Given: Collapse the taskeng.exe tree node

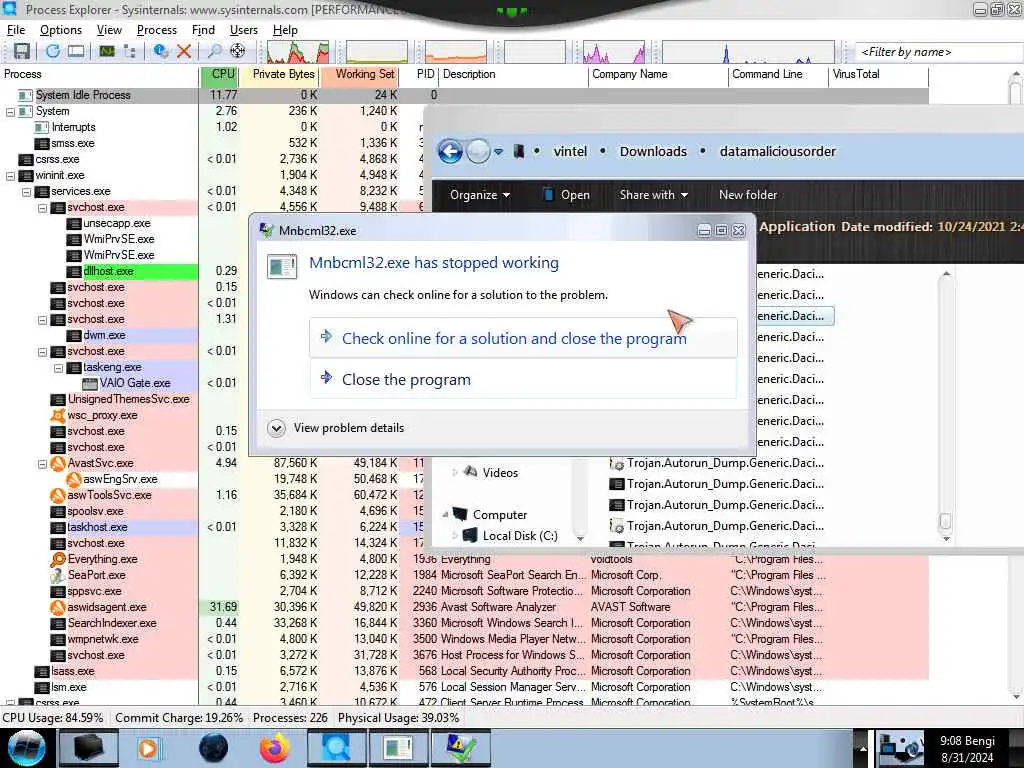Looking at the screenshot, I should pyautogui.click(x=58, y=368).
